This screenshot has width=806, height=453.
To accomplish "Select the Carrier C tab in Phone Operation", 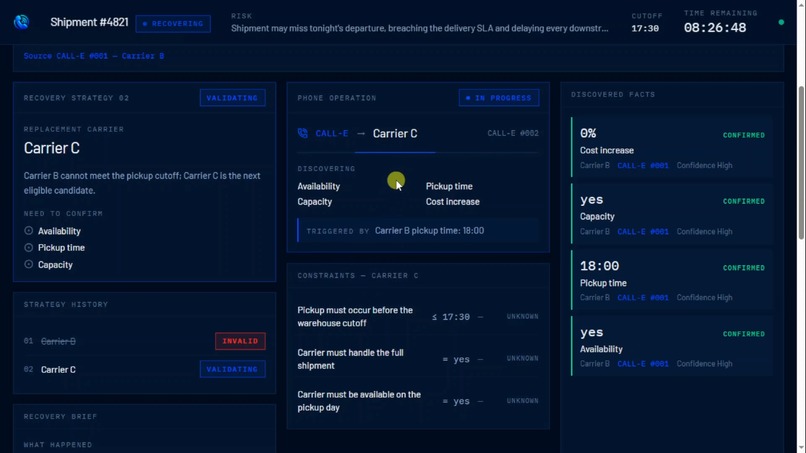I will coord(395,134).
